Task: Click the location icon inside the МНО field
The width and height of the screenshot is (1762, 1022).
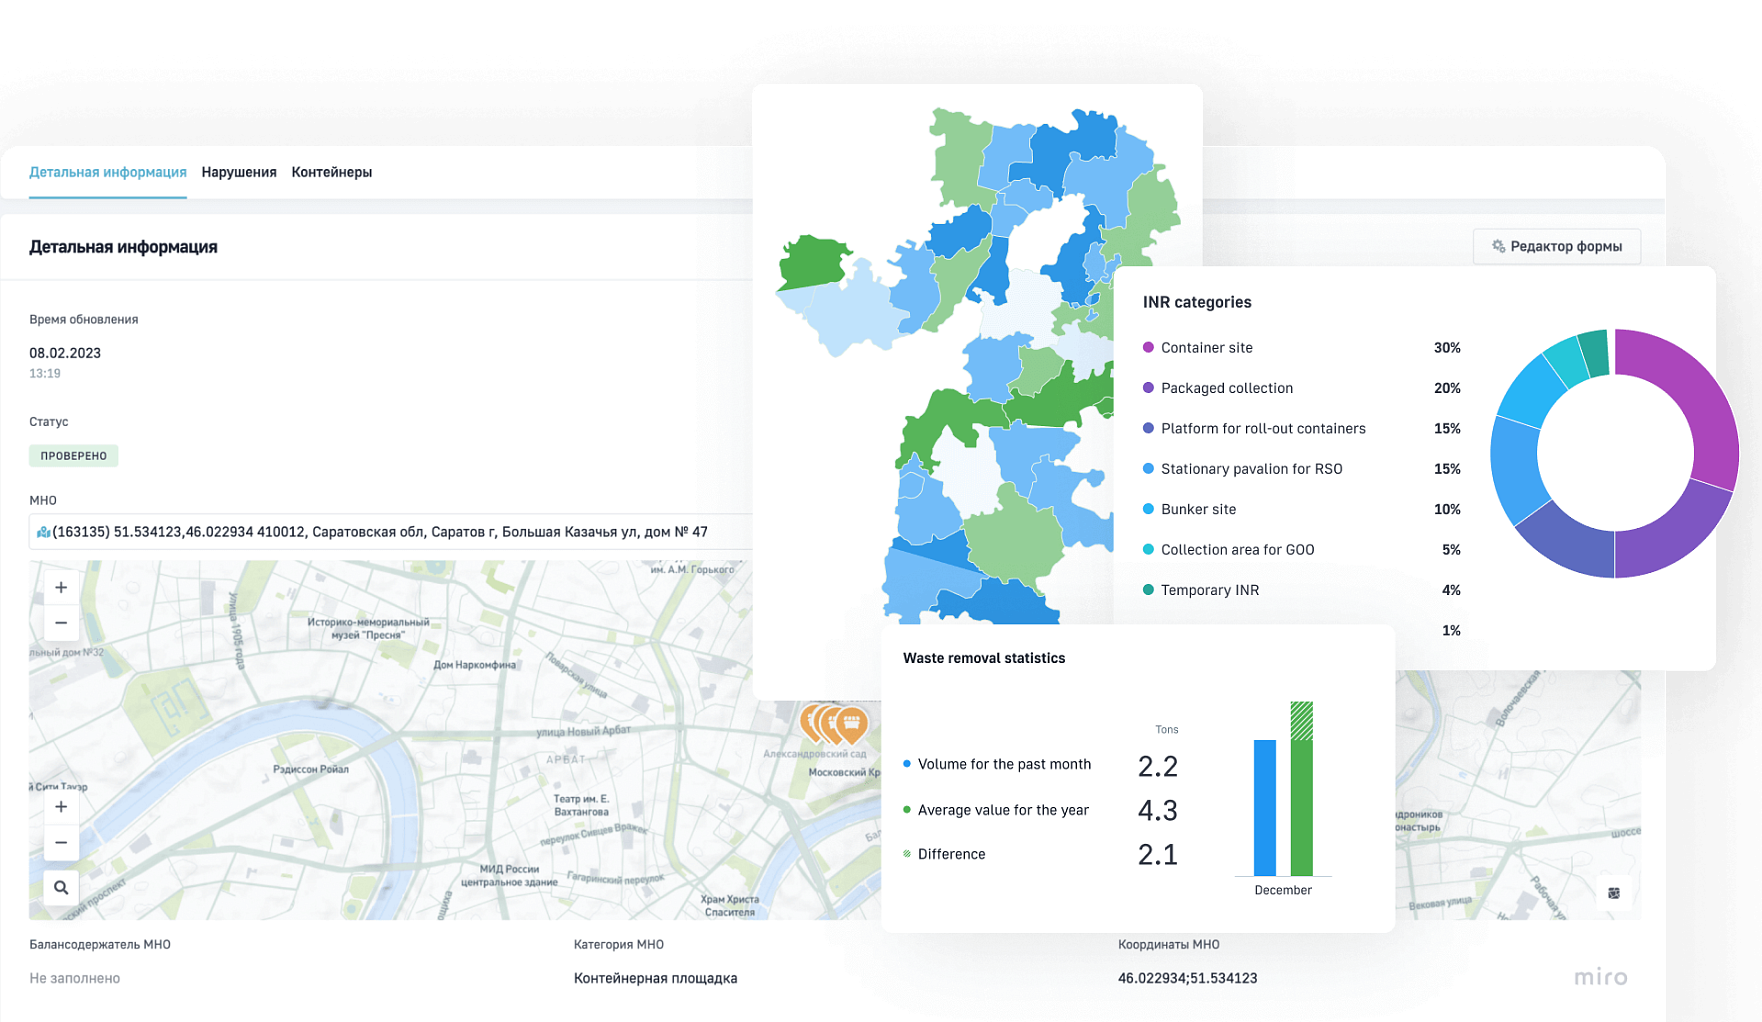Action: [x=43, y=532]
